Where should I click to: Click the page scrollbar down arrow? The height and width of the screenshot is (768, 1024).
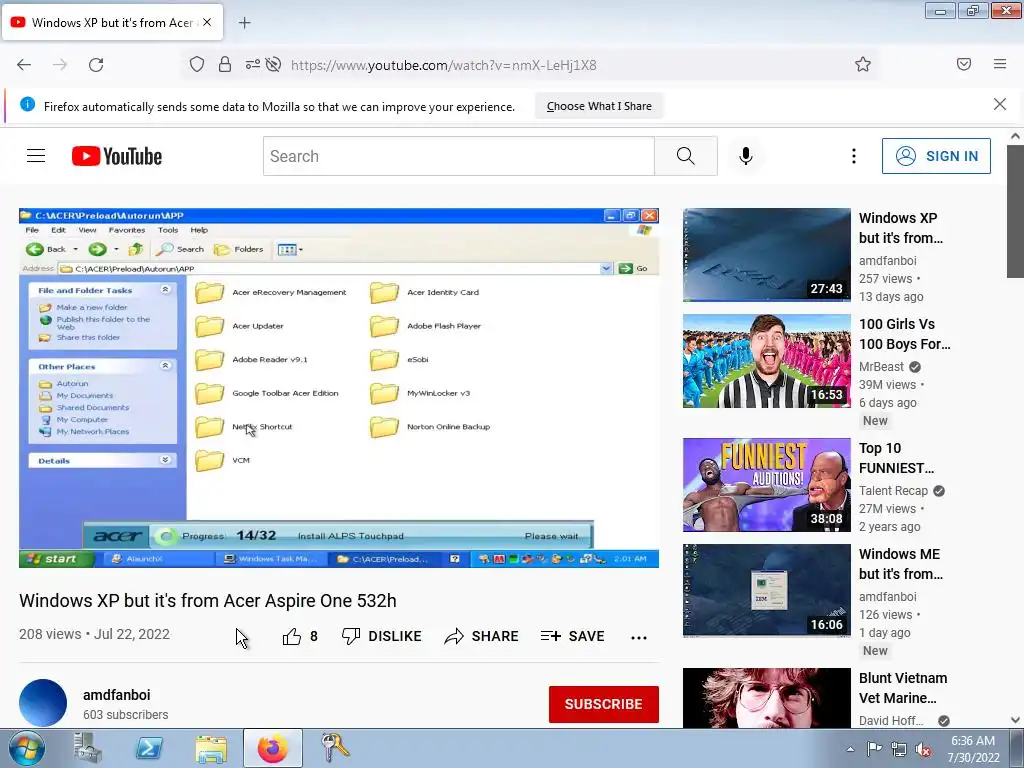[x=1015, y=720]
